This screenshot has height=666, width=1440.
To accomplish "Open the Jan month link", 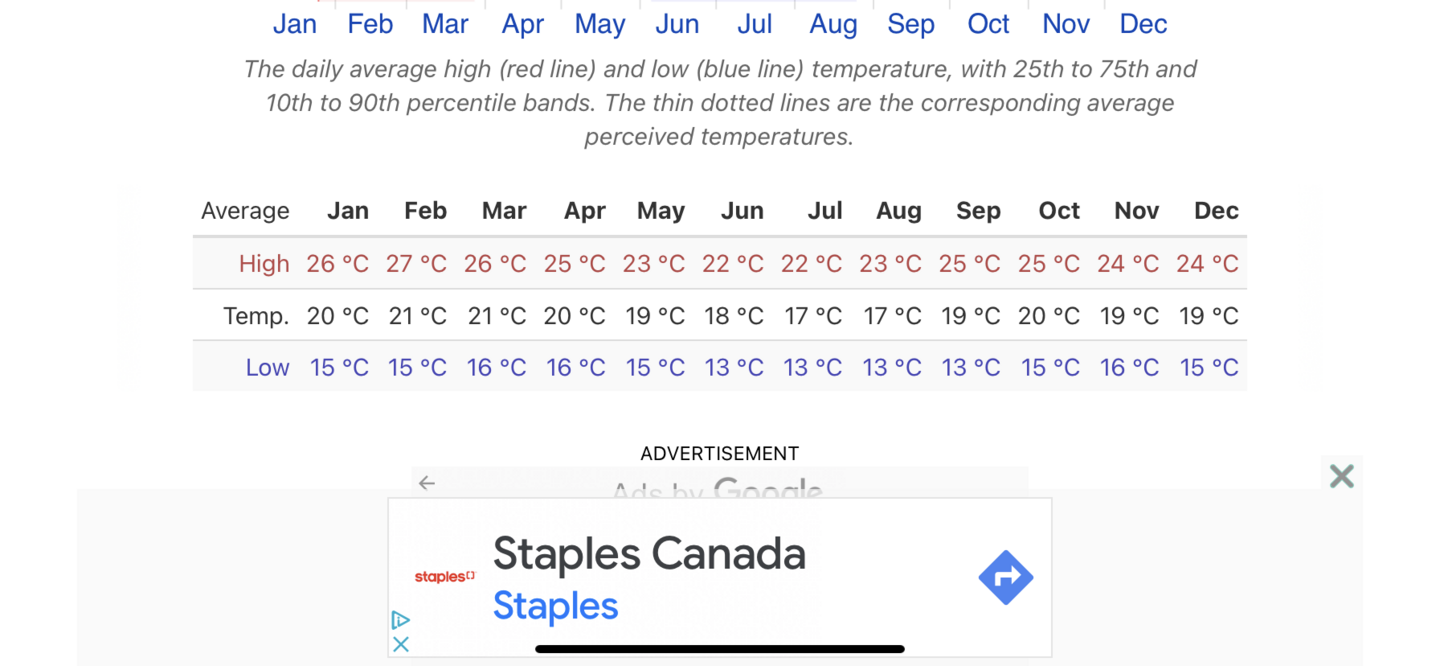I will coord(295,24).
